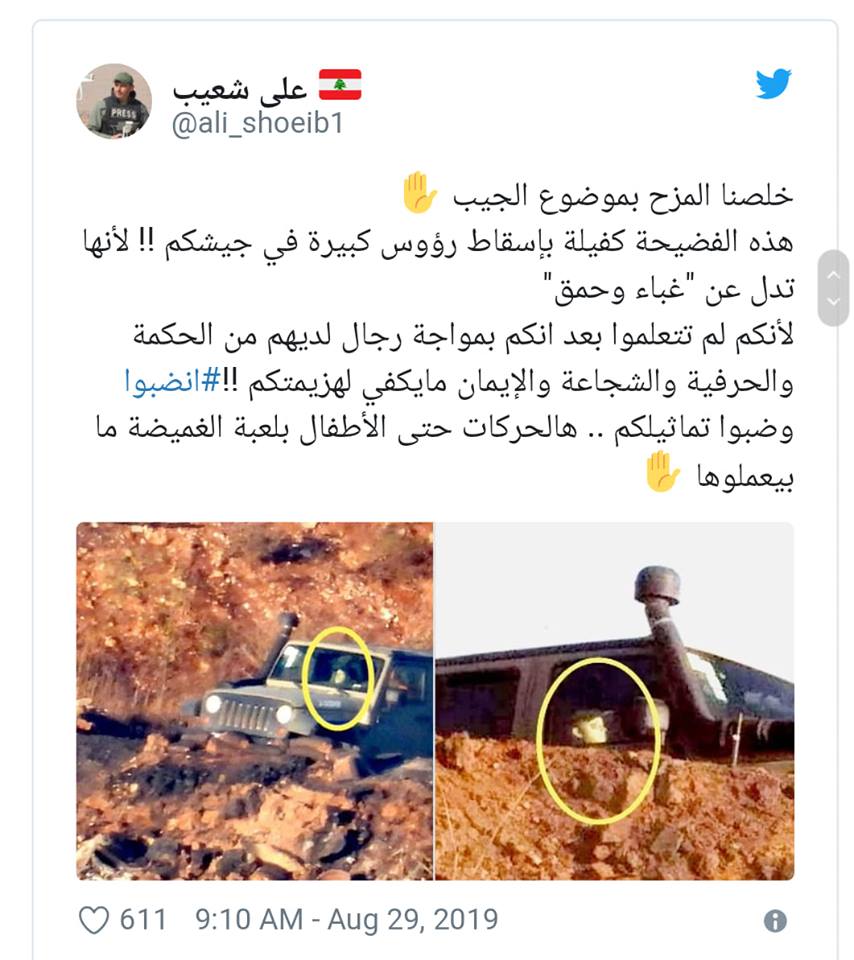
Task: Visit the @ali_shoeib1 handle link
Action: pyautogui.click(x=258, y=123)
